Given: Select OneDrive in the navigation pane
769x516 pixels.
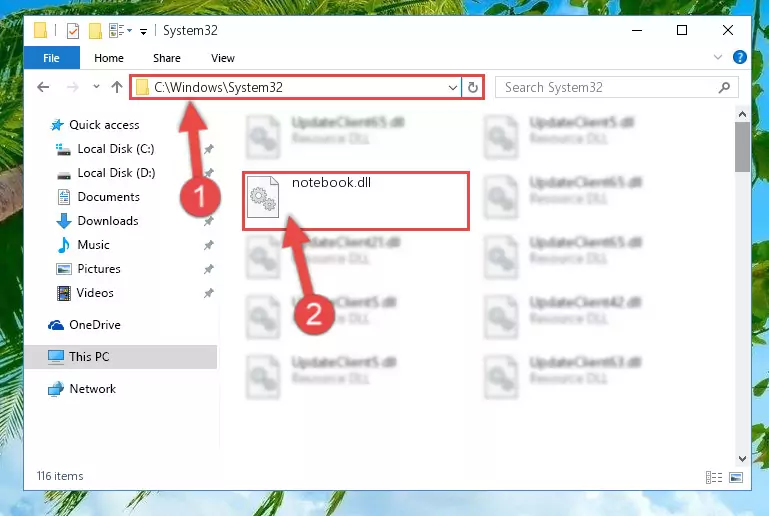Looking at the screenshot, I should coord(95,325).
